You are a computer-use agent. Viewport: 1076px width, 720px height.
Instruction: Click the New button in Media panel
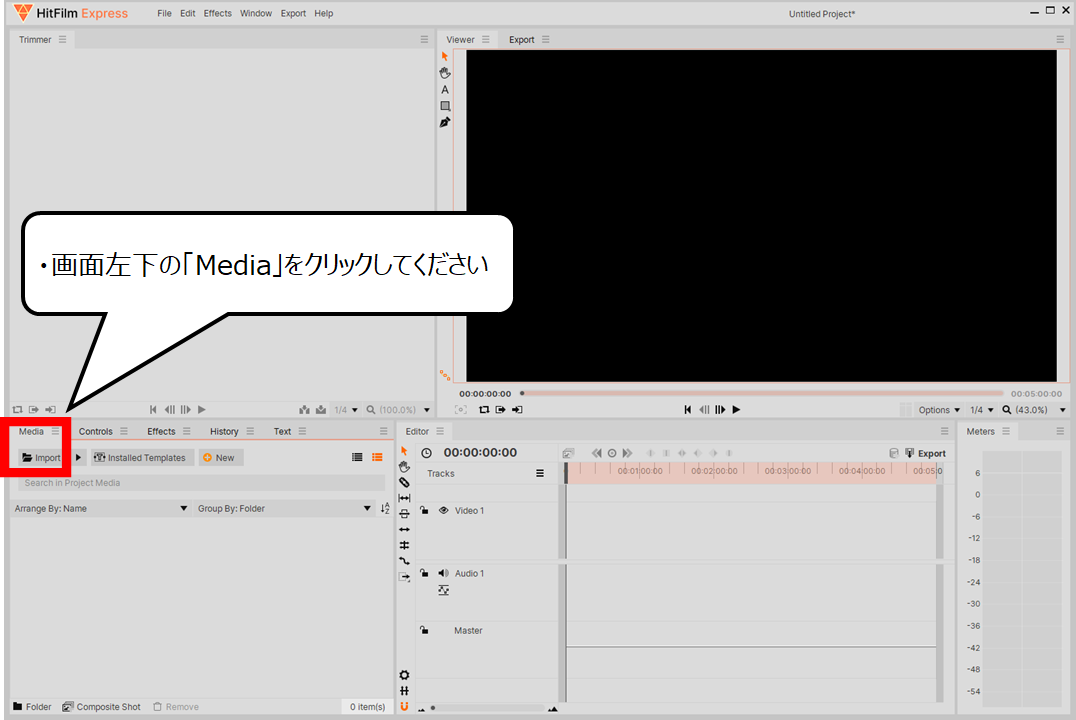pyautogui.click(x=220, y=458)
